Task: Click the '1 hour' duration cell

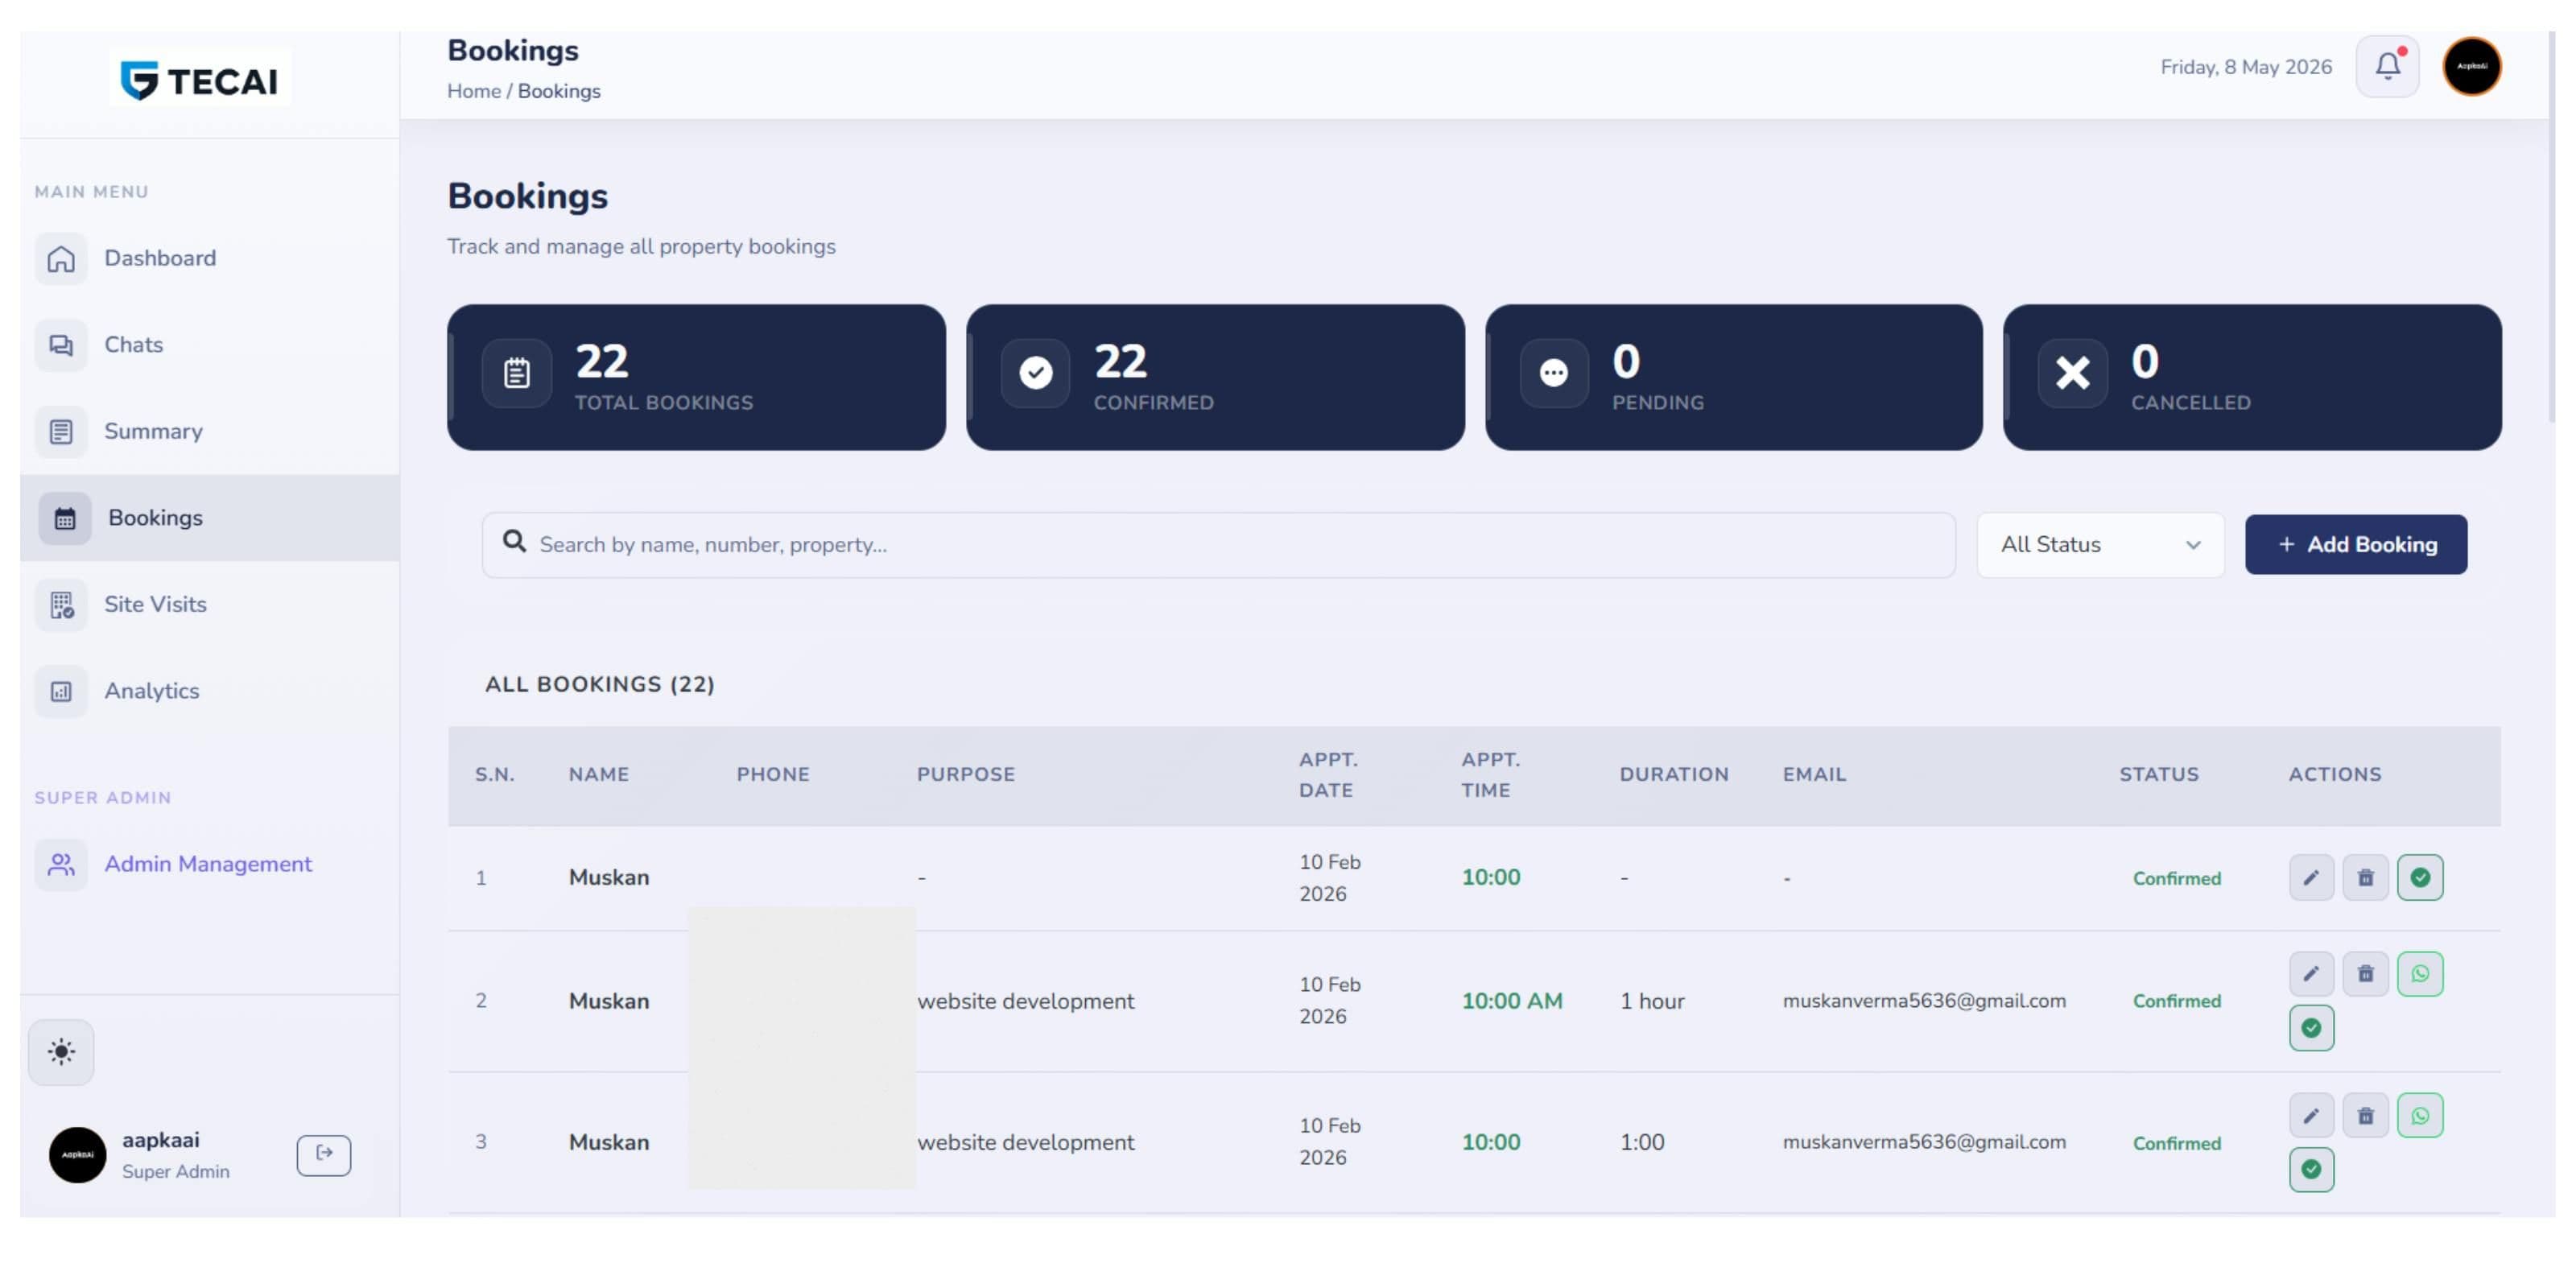Action: click(1652, 1001)
